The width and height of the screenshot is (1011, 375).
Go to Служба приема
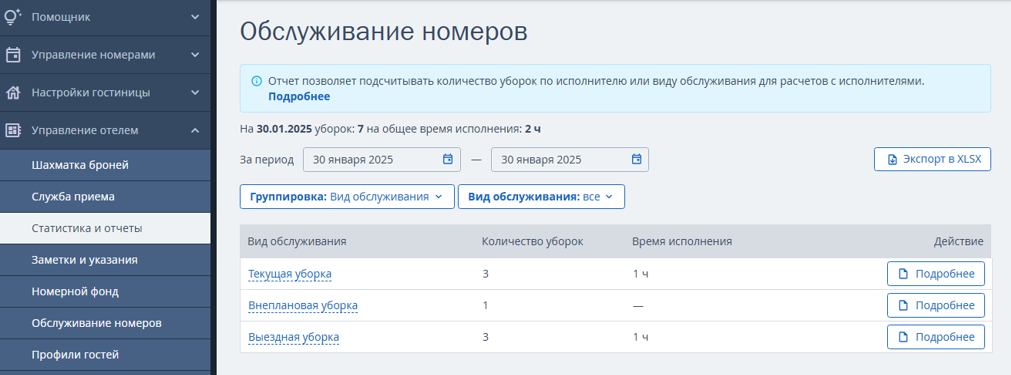pyautogui.click(x=105, y=197)
